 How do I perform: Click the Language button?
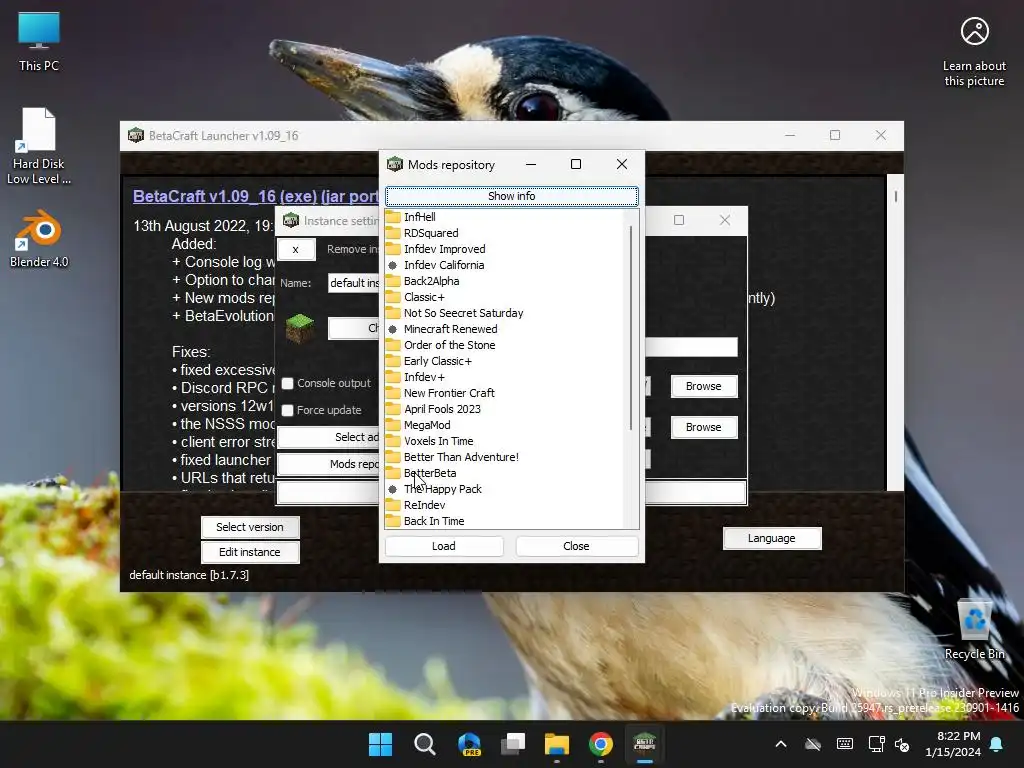coord(772,538)
